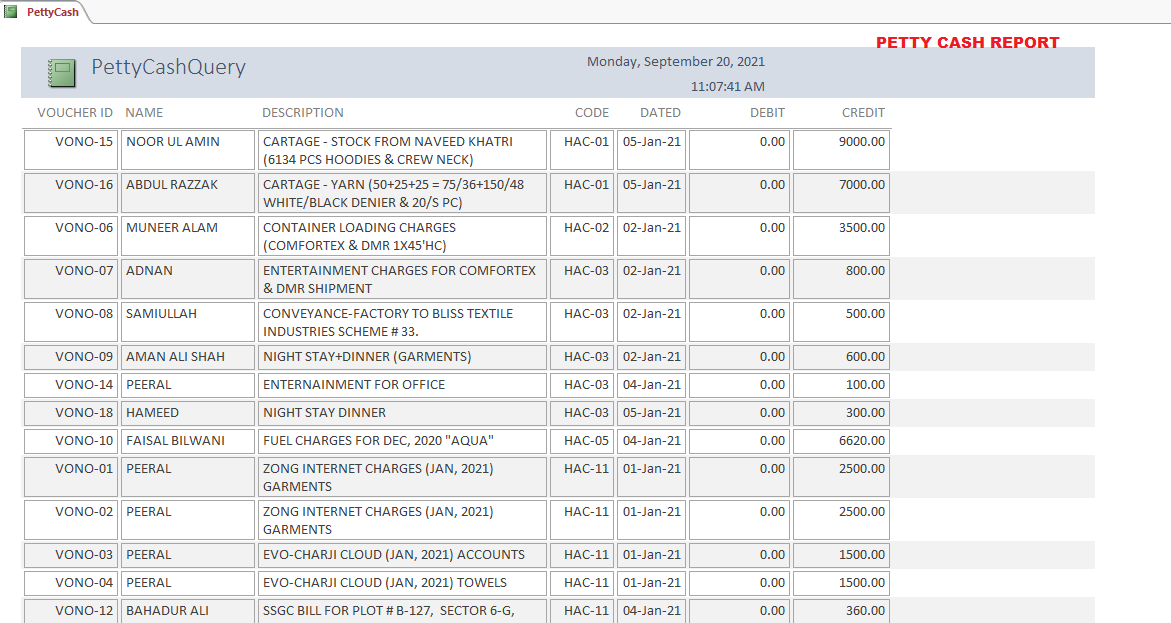Click the PettyCash tab report icon
1171x623 pixels.
[10, 12]
